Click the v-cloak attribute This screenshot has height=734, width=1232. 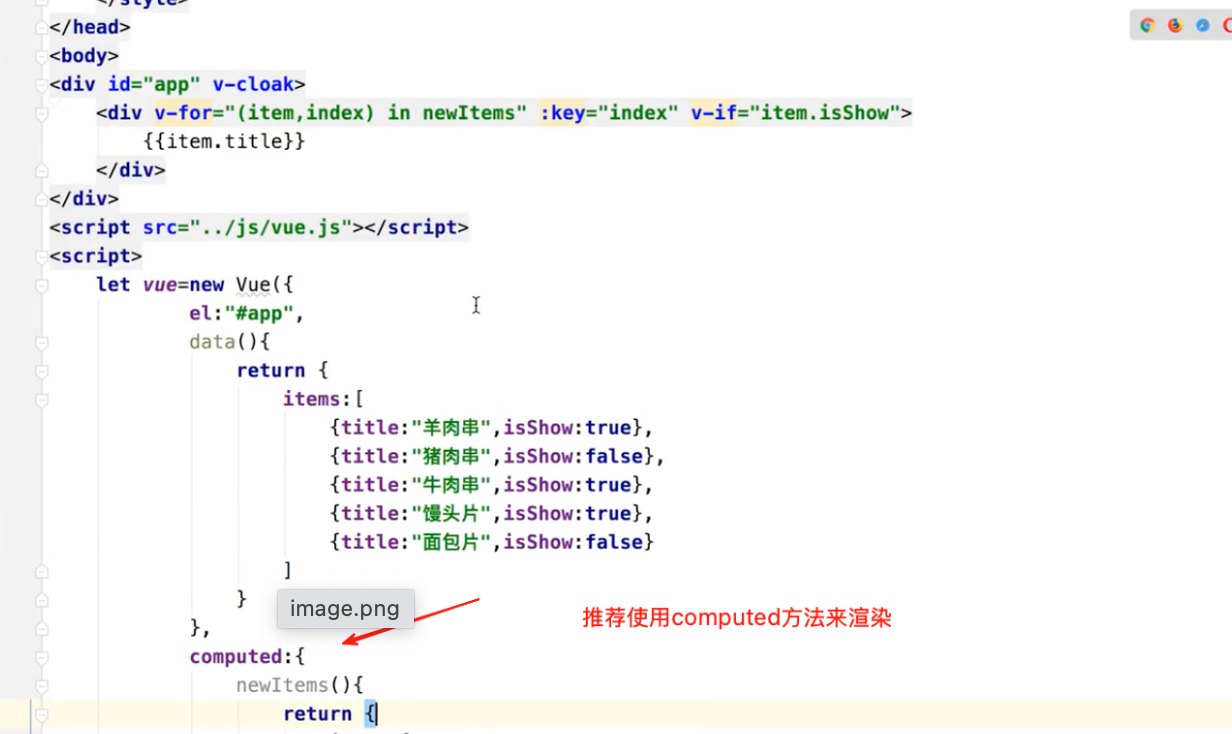[253, 84]
